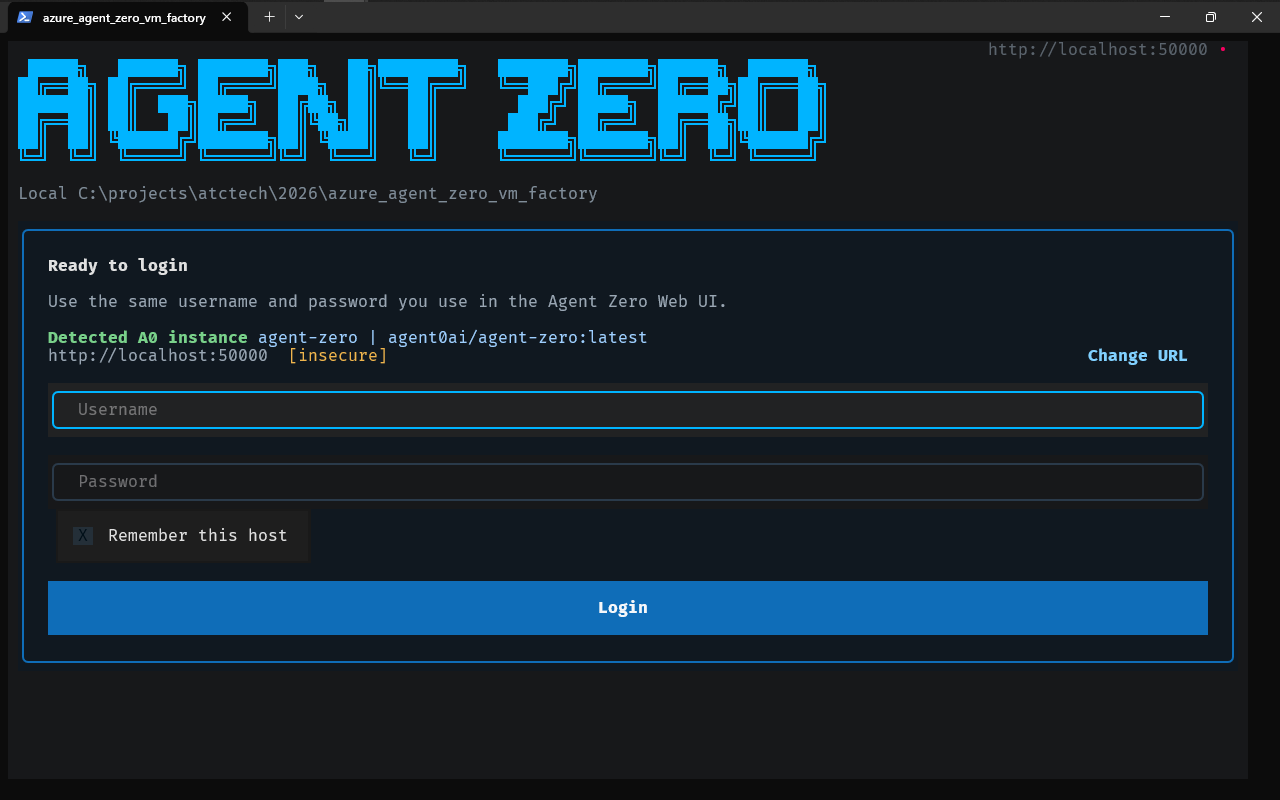Viewport: 1280px width, 800px height.
Task: Close the terminal window
Action: point(1257,17)
